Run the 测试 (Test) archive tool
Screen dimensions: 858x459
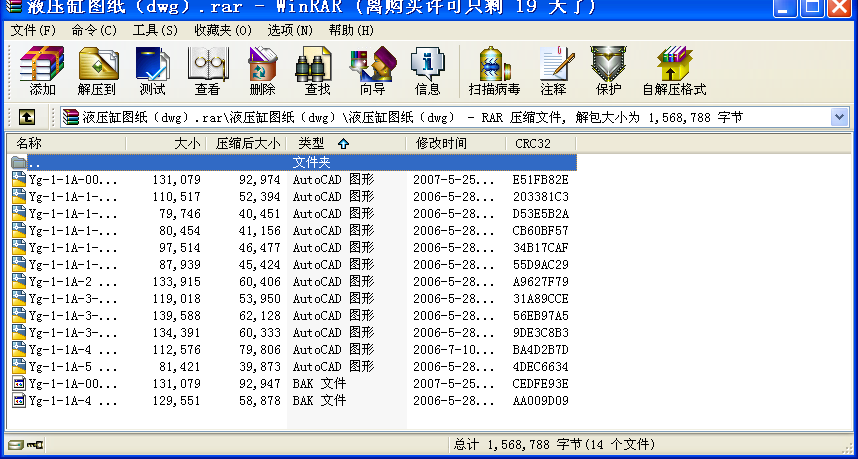pyautogui.click(x=153, y=71)
